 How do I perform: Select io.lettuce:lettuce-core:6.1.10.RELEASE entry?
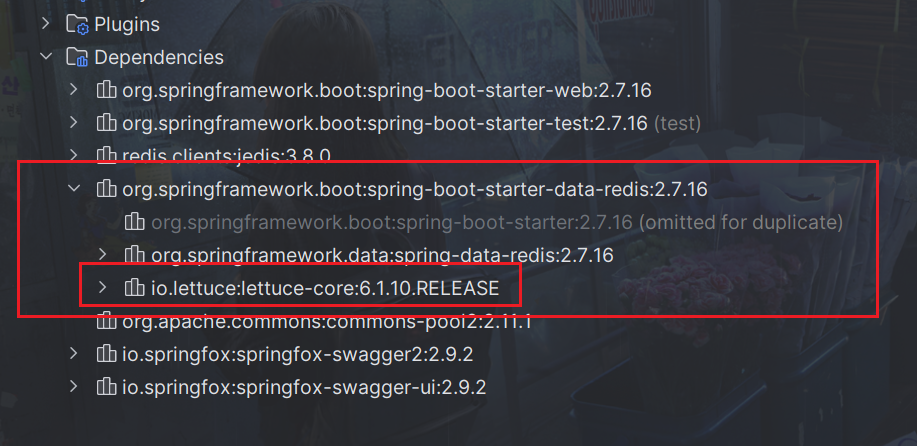click(x=324, y=288)
